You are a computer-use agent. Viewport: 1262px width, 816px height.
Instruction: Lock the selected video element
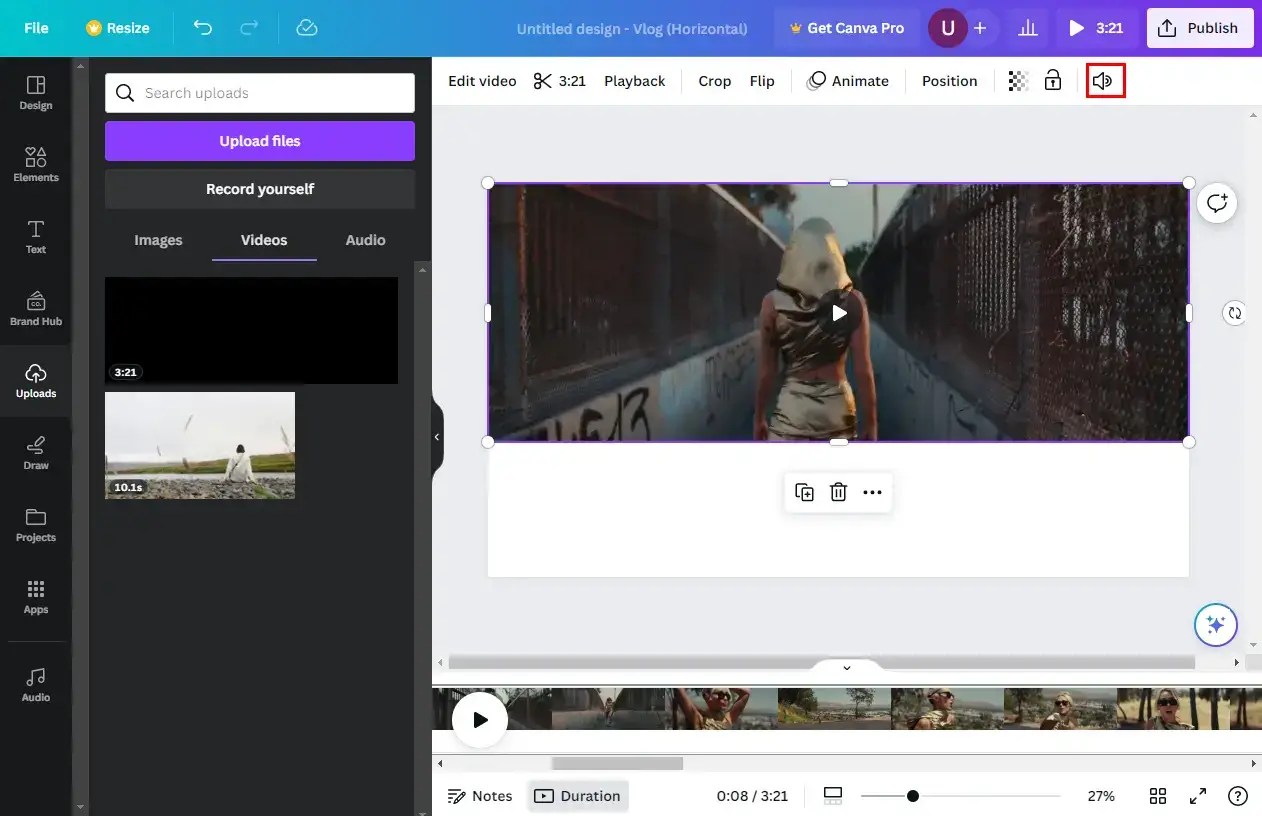pos(1052,80)
